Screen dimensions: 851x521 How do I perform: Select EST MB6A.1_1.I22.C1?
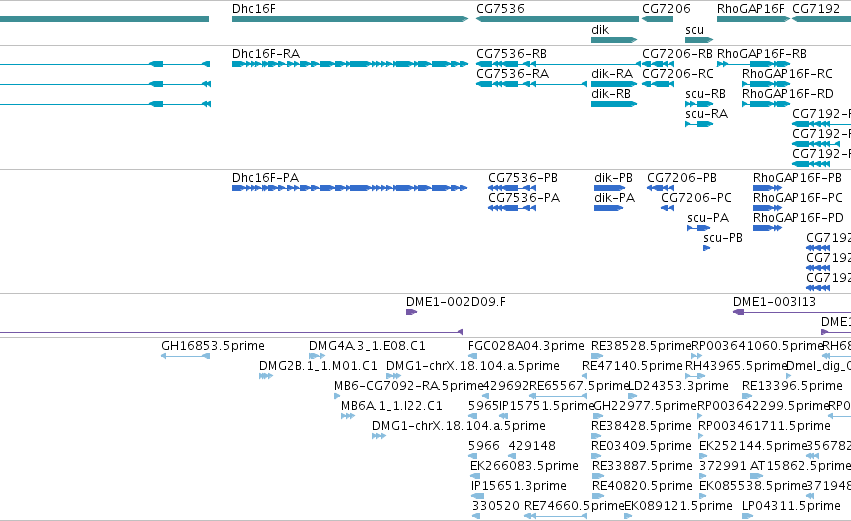(348, 416)
